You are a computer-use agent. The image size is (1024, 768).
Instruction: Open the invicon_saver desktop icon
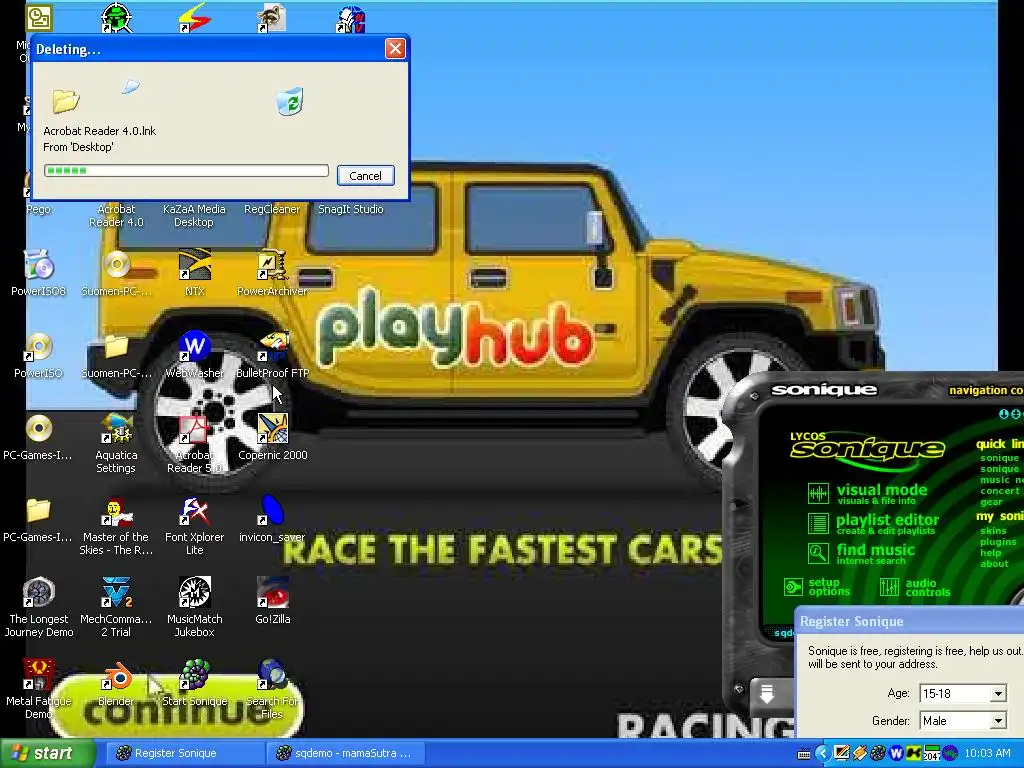pyautogui.click(x=272, y=519)
